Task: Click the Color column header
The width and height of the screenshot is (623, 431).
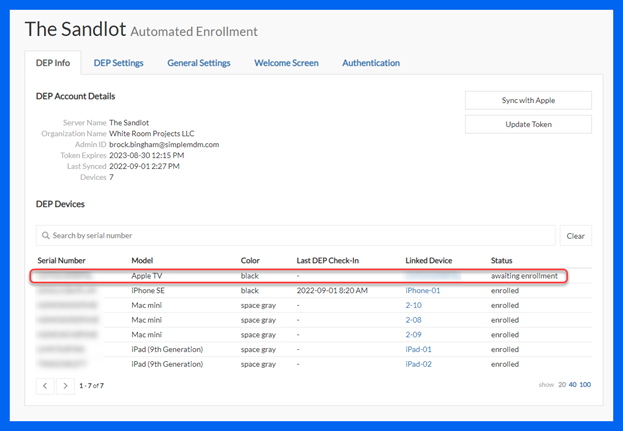Action: click(250, 261)
